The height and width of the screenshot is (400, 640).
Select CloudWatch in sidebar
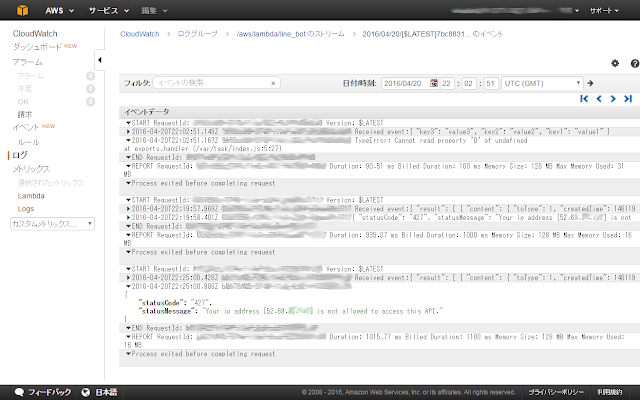coord(35,33)
